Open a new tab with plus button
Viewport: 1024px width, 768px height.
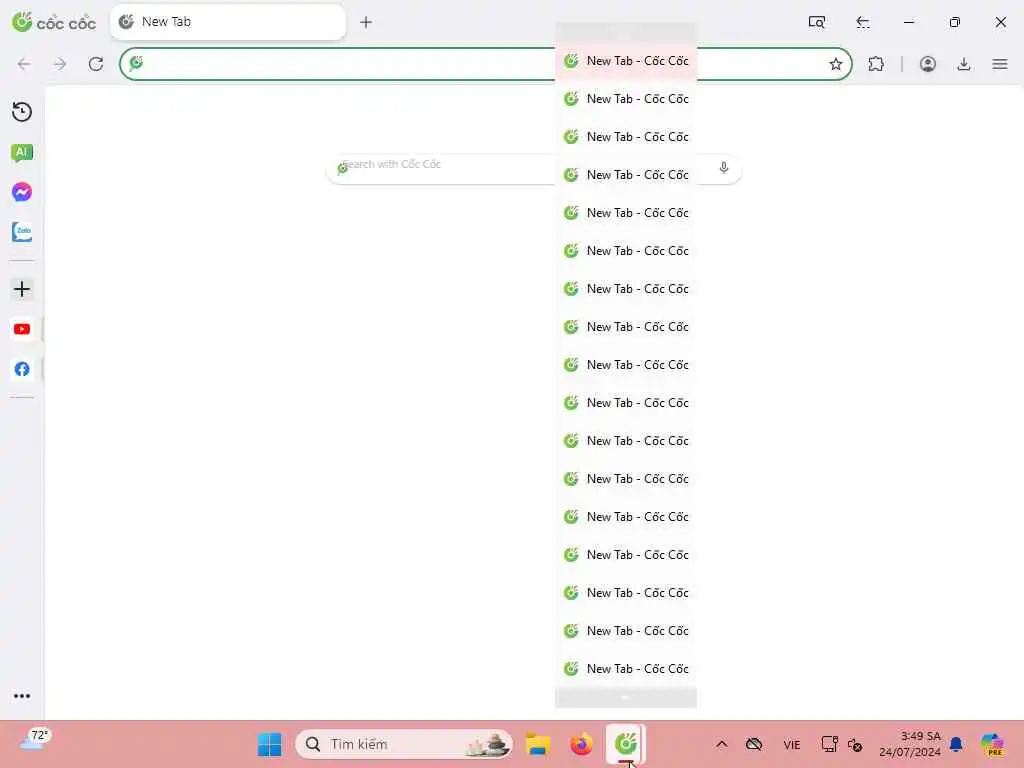pyautogui.click(x=366, y=22)
